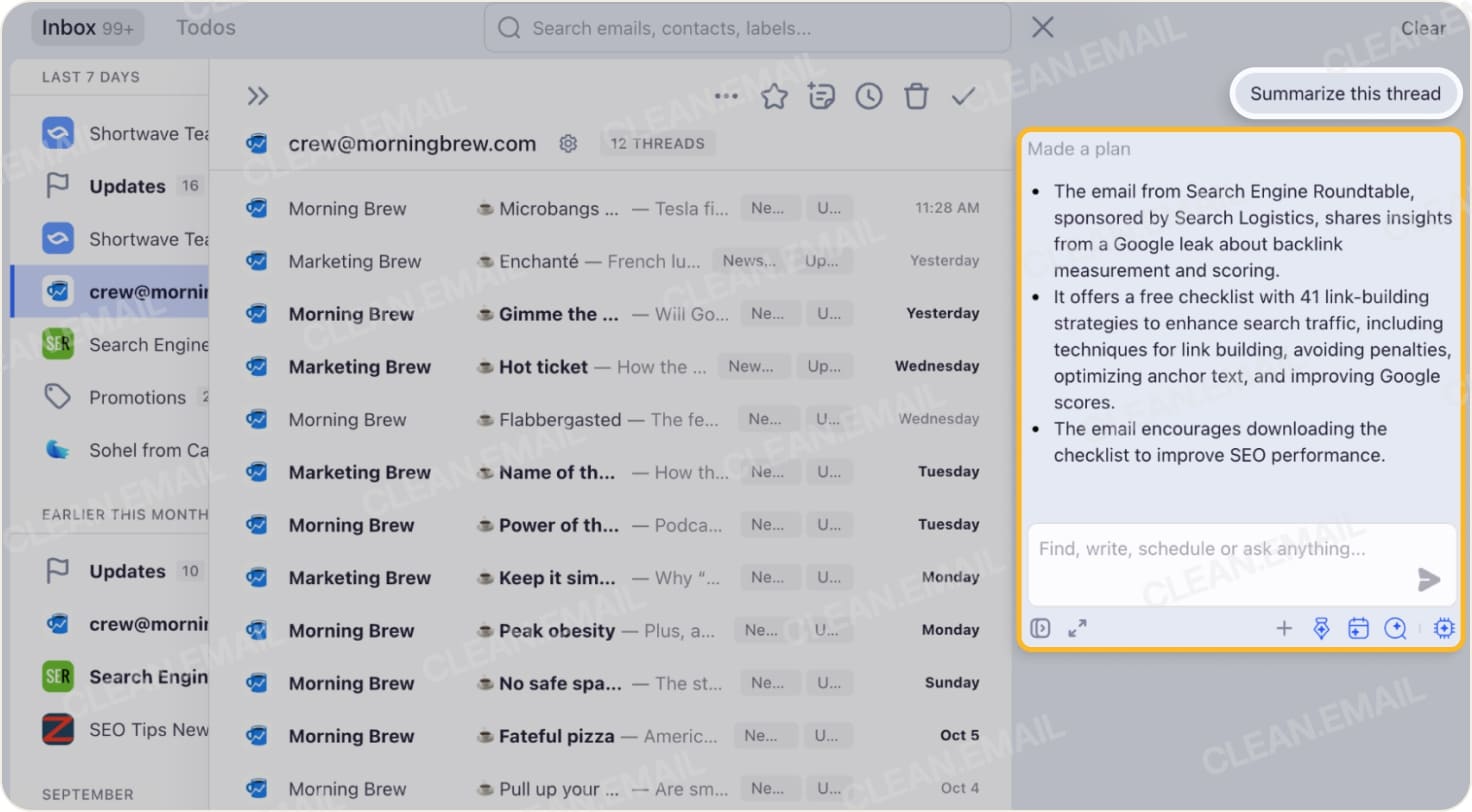Screen dimensions: 1472x812
Task: Open the more options ellipsis menu
Action: tap(725, 95)
